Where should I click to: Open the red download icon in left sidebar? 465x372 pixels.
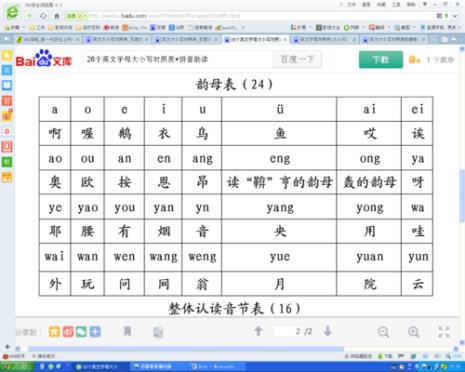point(7,146)
